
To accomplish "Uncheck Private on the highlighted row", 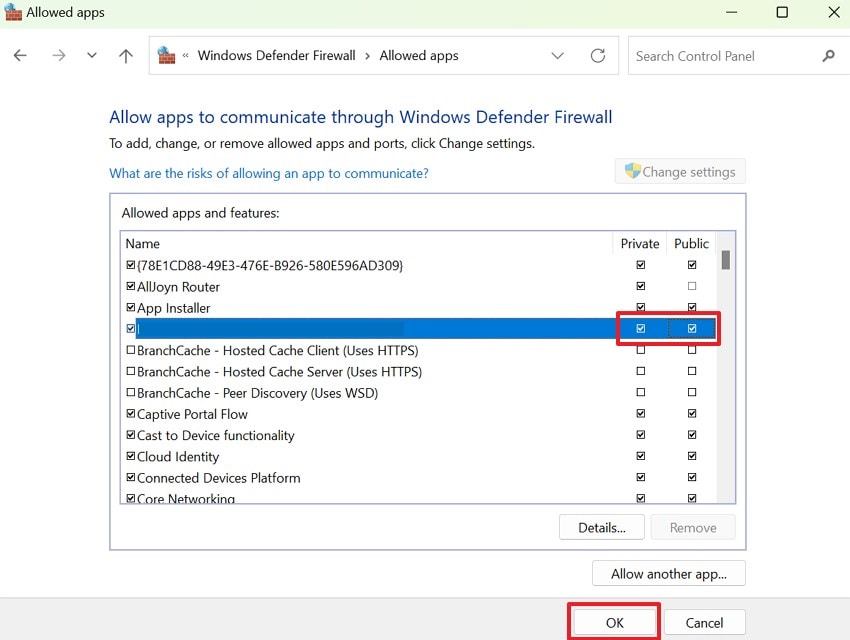I will [x=641, y=328].
